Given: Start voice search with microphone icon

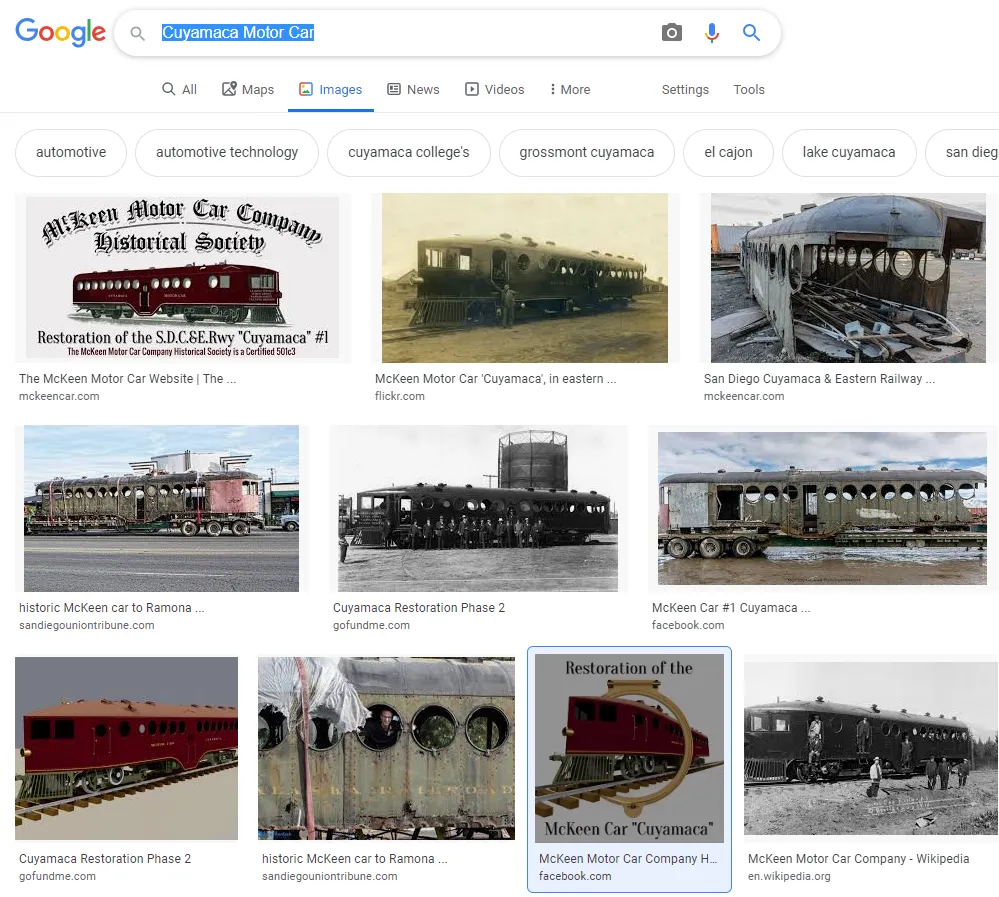Looking at the screenshot, I should tap(712, 32).
